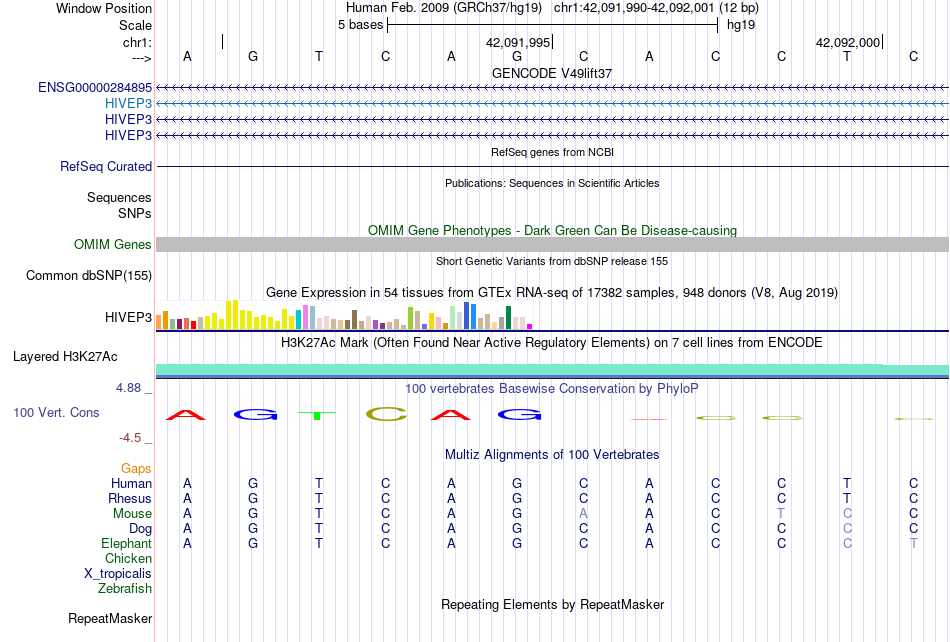
Task: Select the X_tropicalis species label
Action: point(118,574)
